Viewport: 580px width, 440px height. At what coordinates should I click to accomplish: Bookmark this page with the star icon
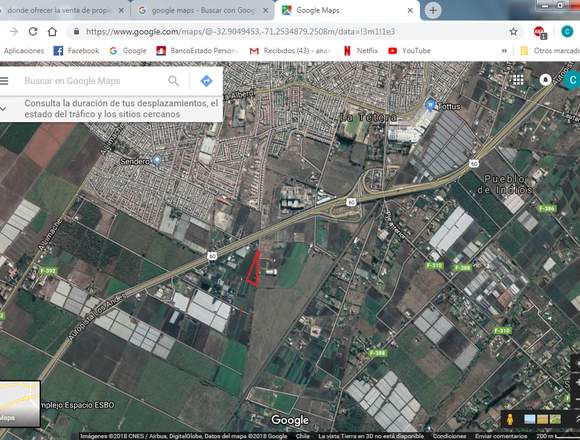point(513,31)
